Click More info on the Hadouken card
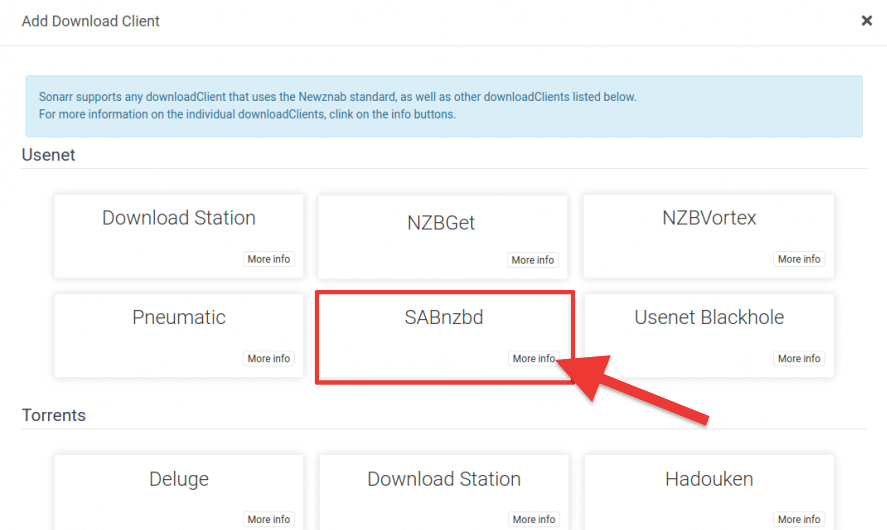This screenshot has height=530, width=887. pyautogui.click(x=798, y=519)
